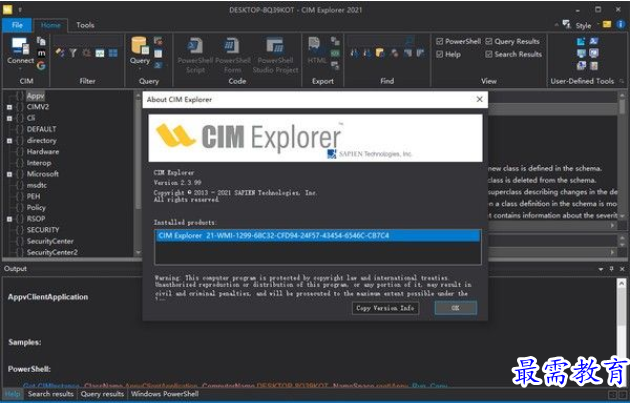Close the About CIM Explorer dialog

point(479,99)
